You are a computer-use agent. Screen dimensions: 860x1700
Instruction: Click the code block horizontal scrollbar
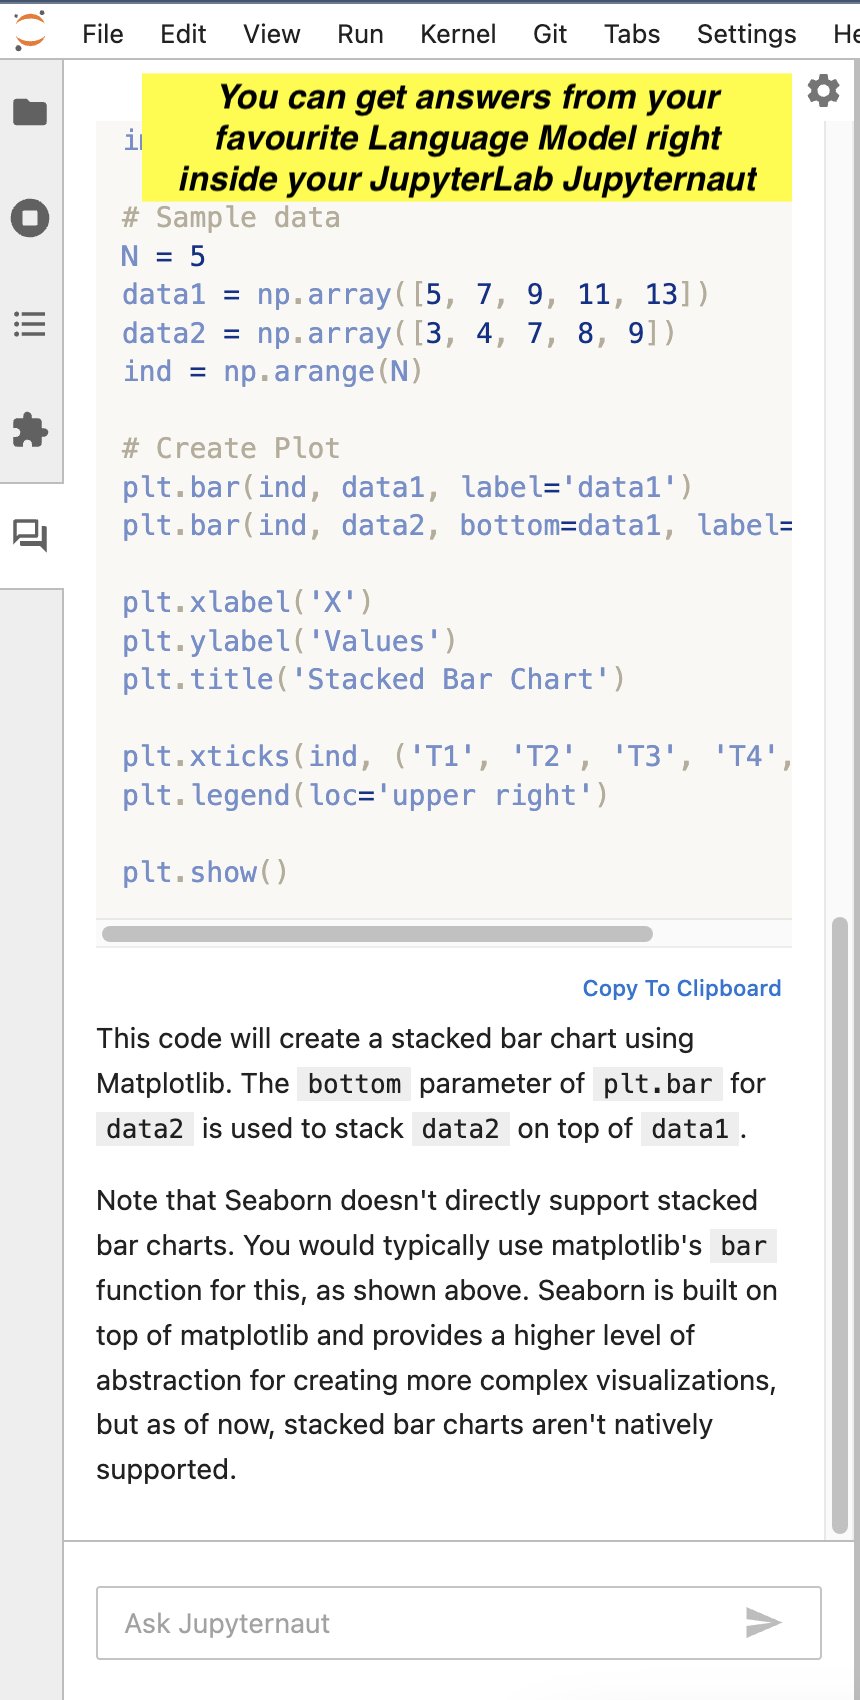coord(377,934)
